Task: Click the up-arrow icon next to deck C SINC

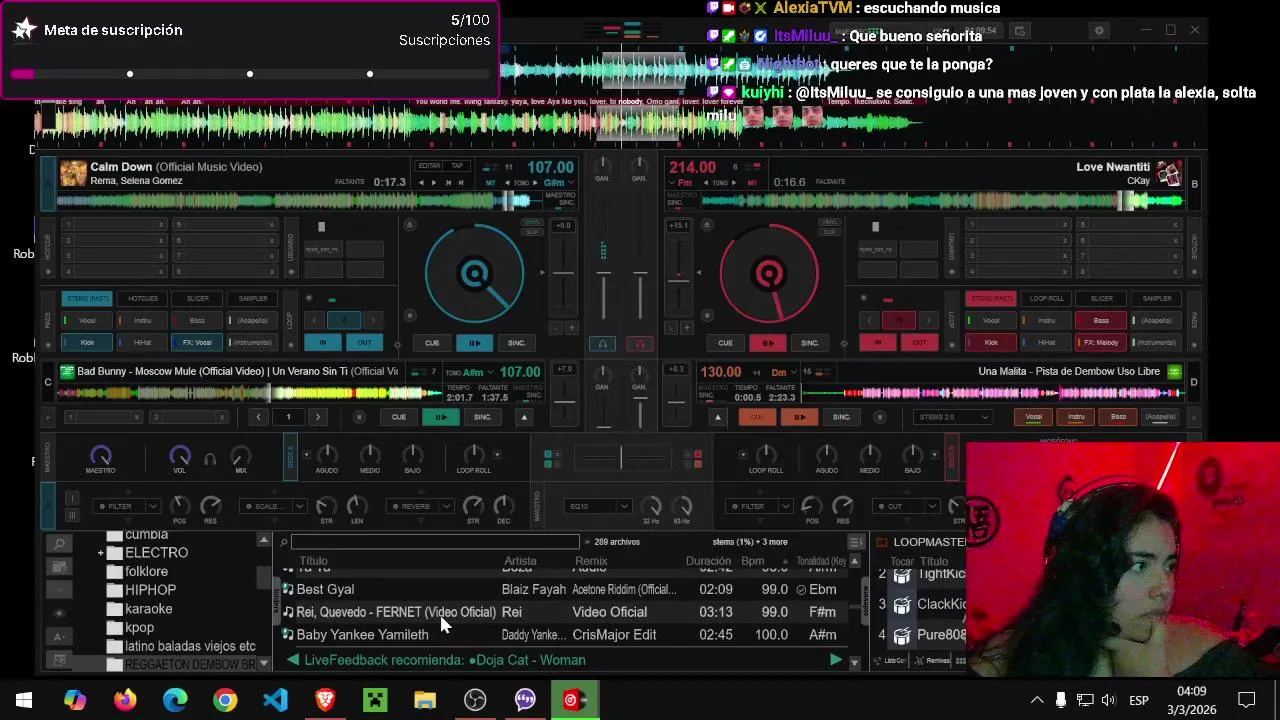Action: [x=523, y=417]
